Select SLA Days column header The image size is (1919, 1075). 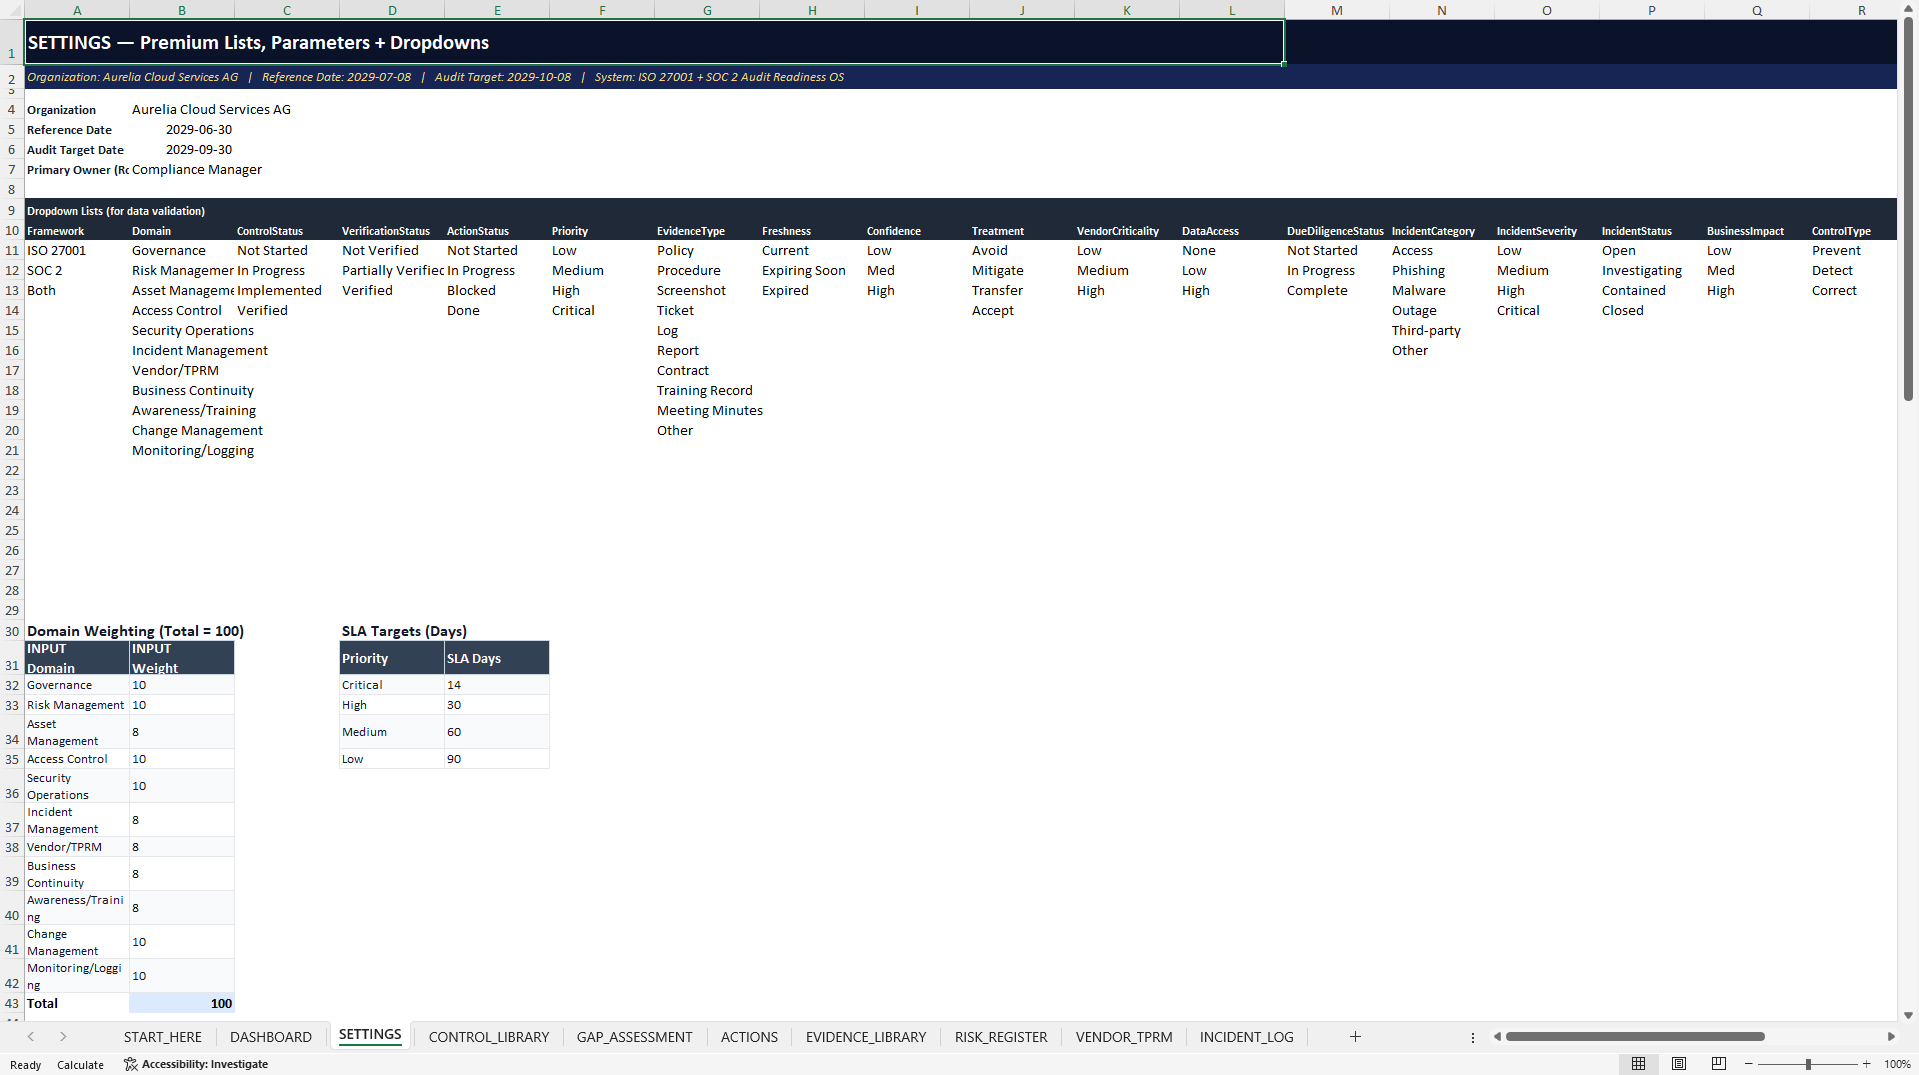coord(497,658)
